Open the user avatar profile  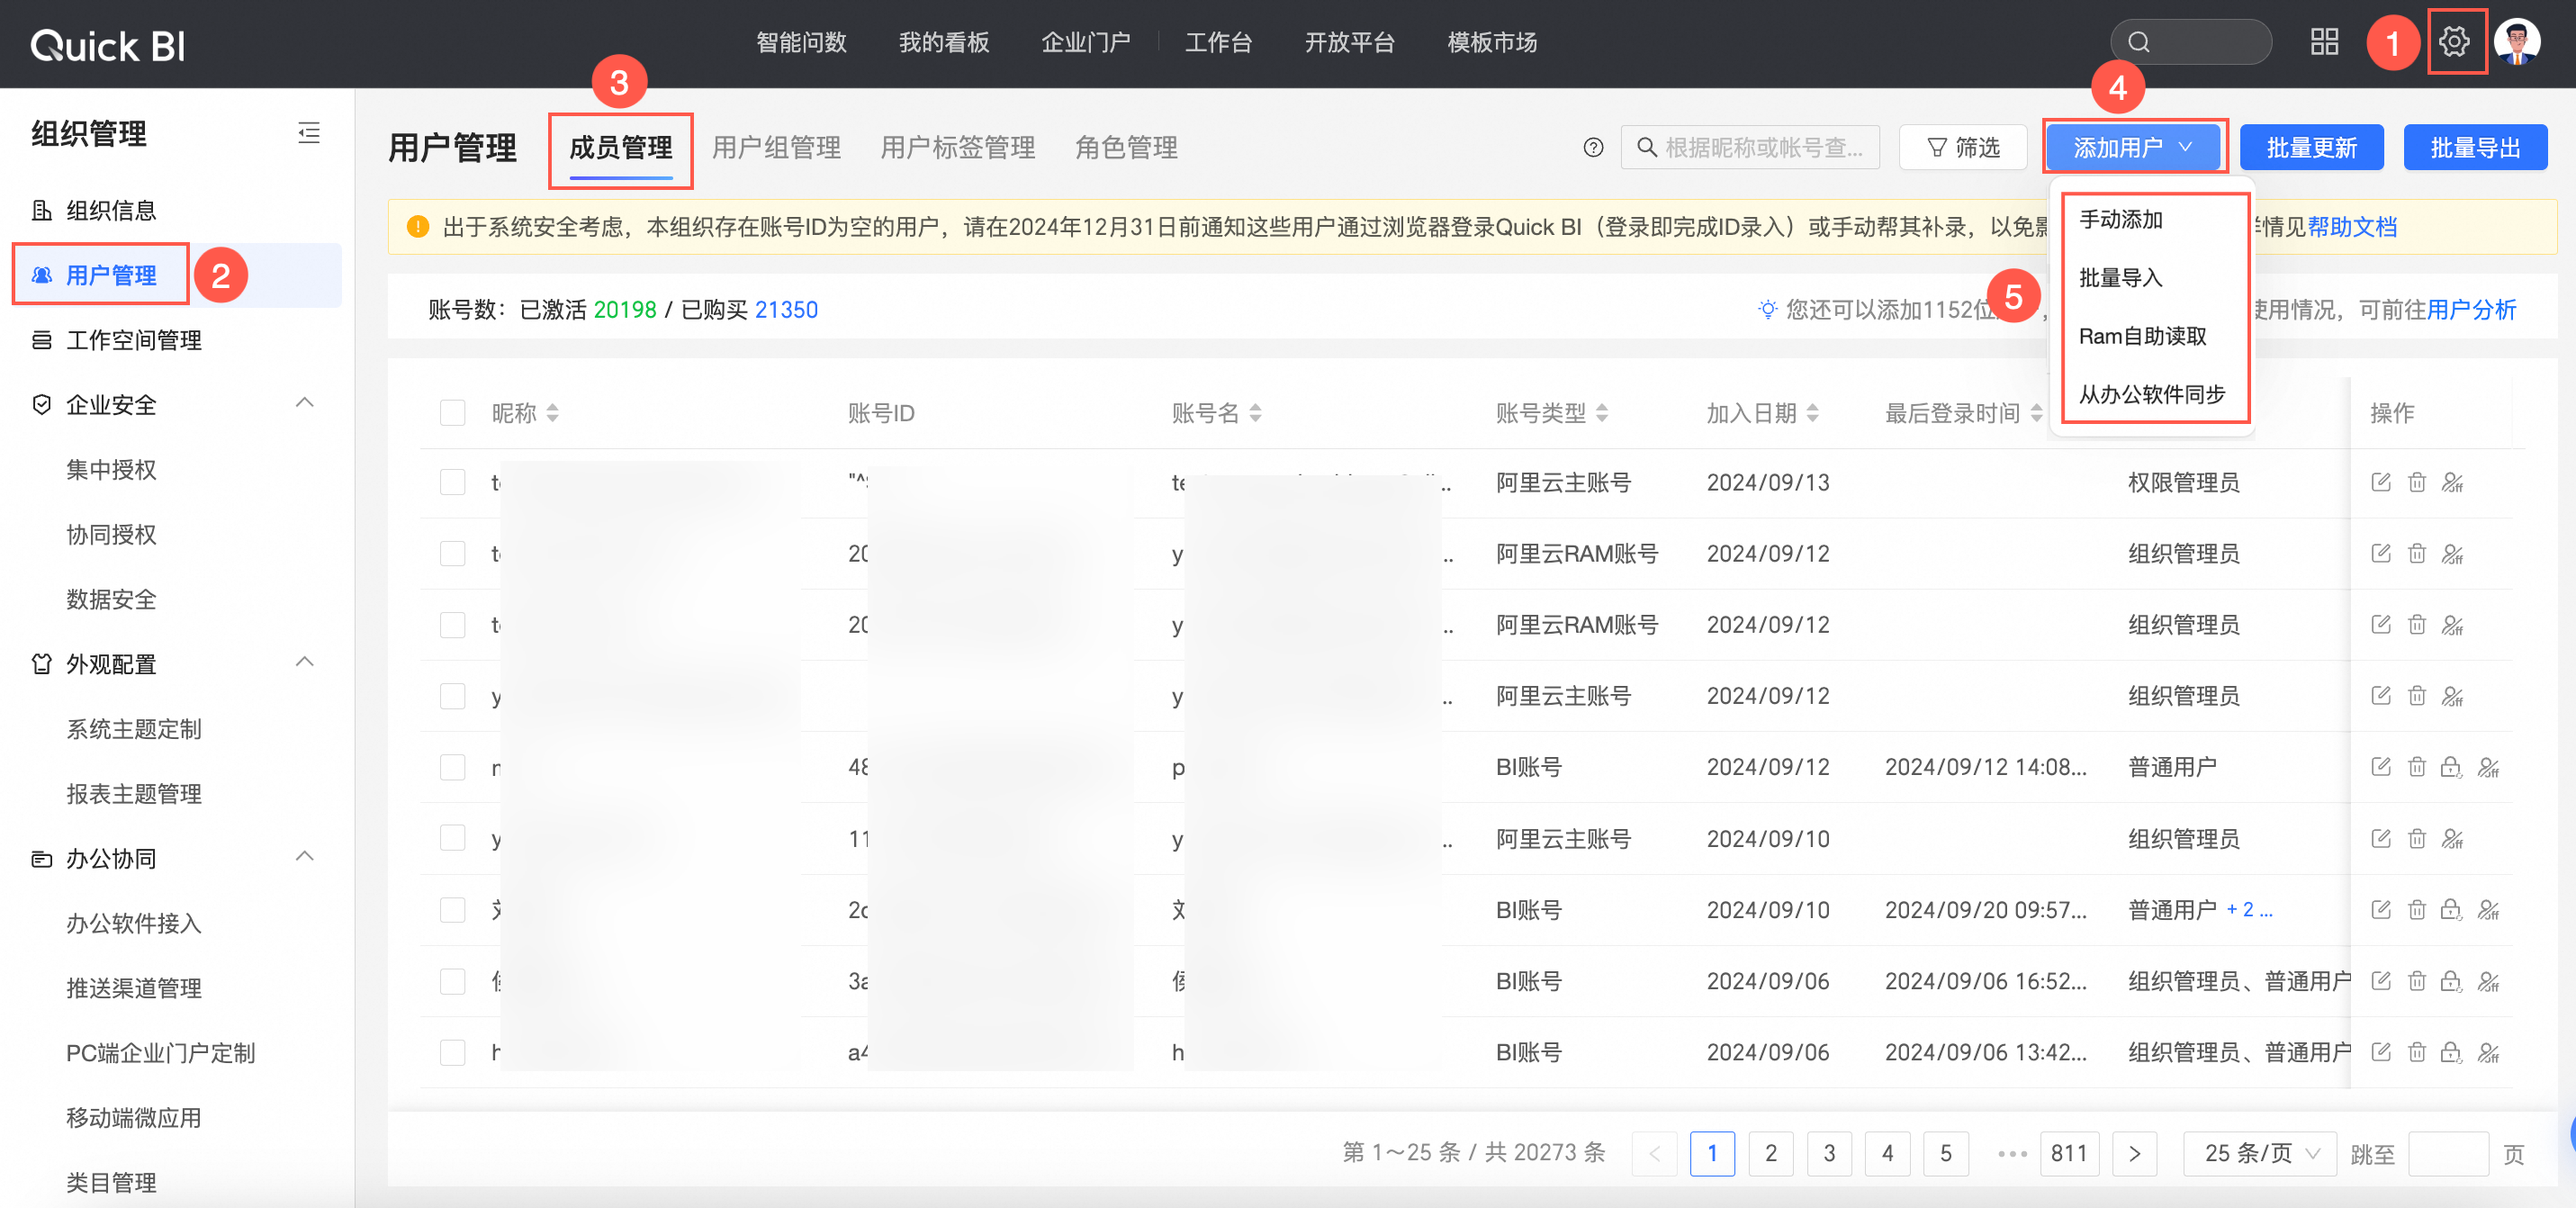coord(2516,42)
